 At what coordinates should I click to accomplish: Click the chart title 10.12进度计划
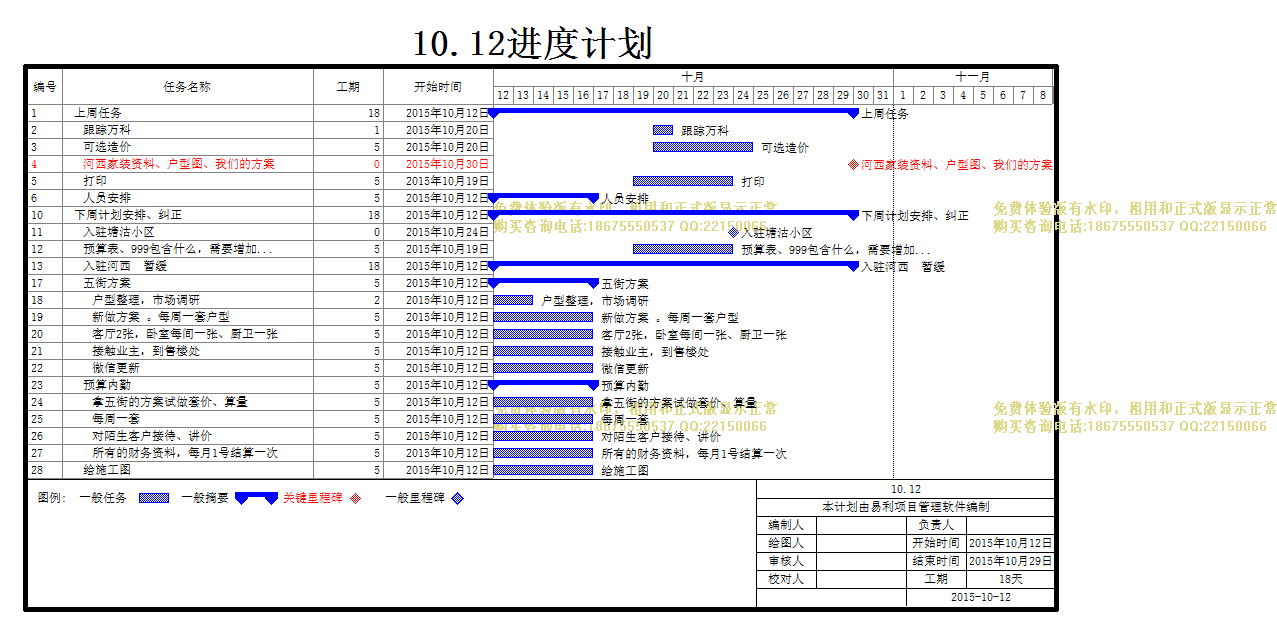533,43
